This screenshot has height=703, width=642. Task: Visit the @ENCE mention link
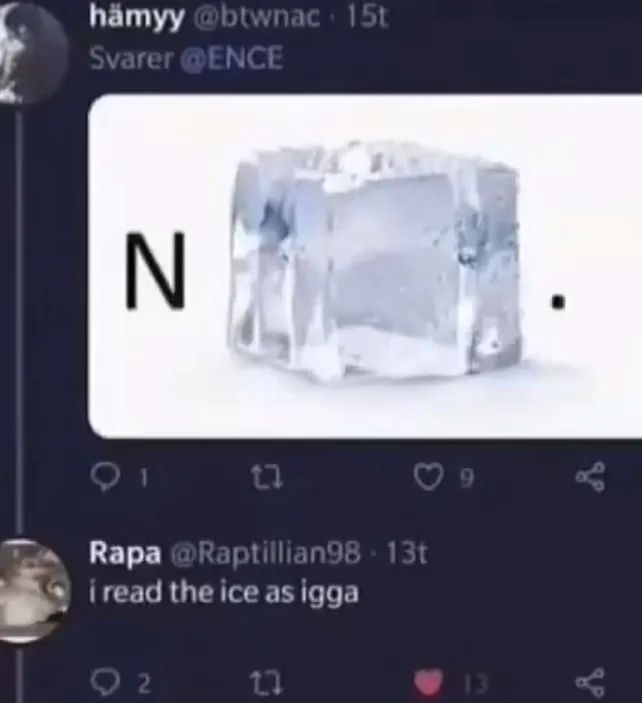click(x=232, y=59)
